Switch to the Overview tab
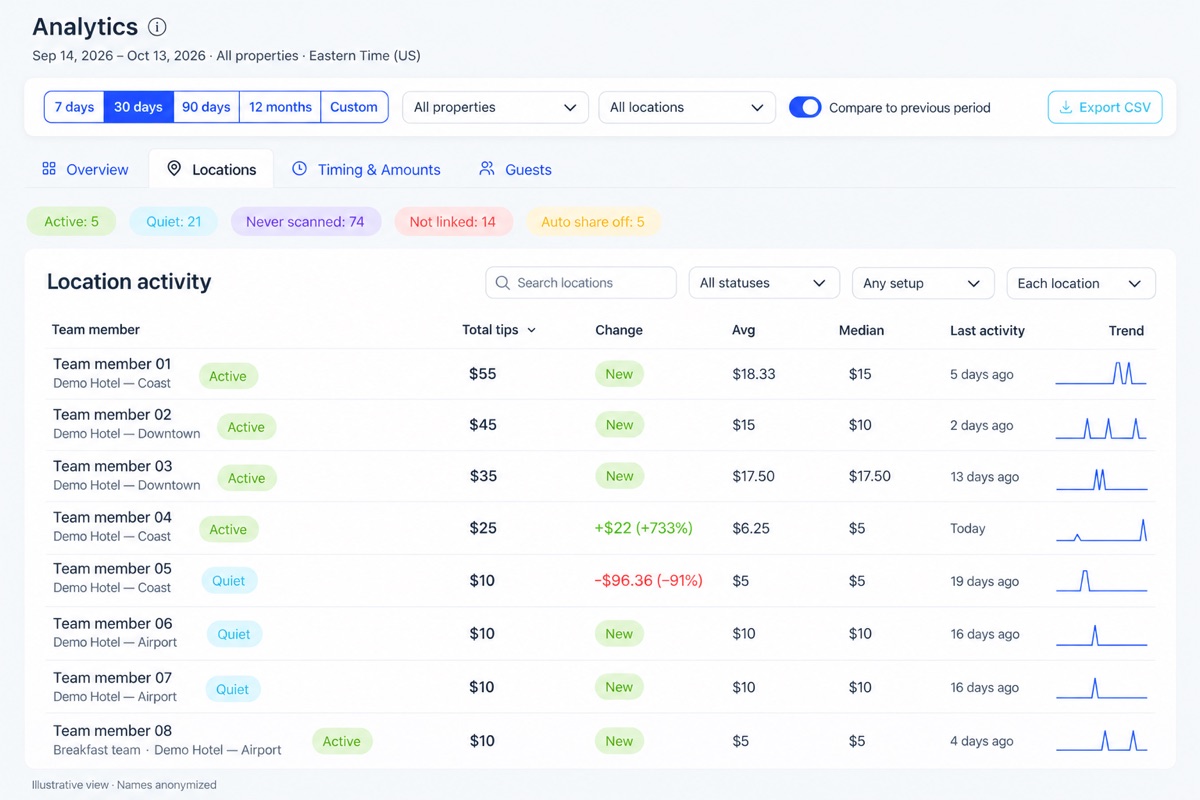The width and height of the screenshot is (1200, 800). 86,169
